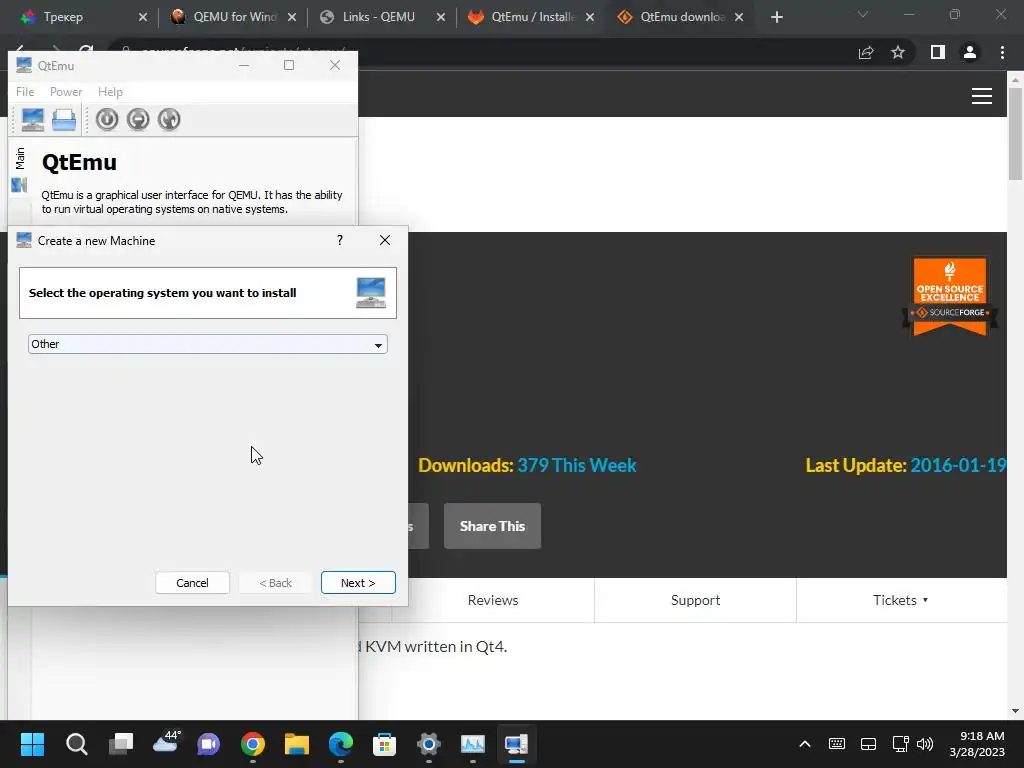Click the help question mark in wizard title
Screen dimensions: 1024x768
(340, 240)
